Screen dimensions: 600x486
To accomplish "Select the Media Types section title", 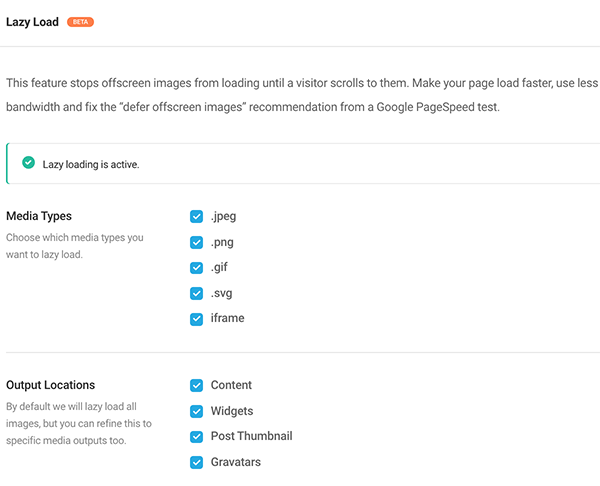I will 39,216.
